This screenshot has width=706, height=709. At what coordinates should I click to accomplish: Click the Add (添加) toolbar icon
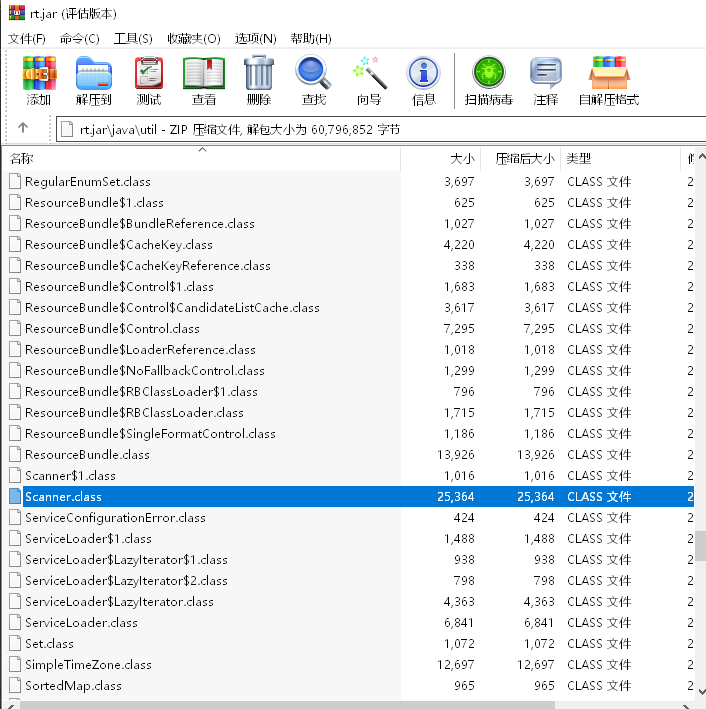[x=39, y=73]
